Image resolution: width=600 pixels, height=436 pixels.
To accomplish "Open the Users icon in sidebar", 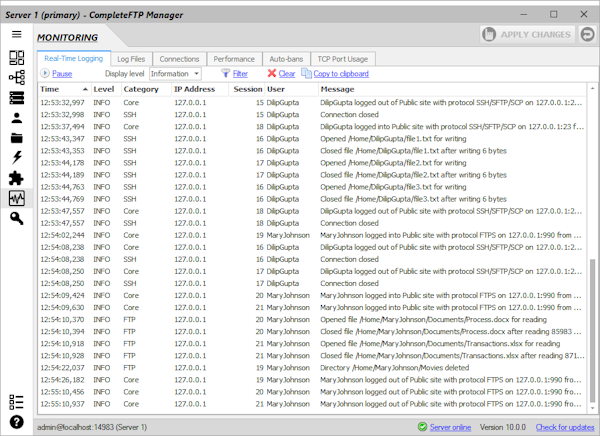I will tap(16, 118).
